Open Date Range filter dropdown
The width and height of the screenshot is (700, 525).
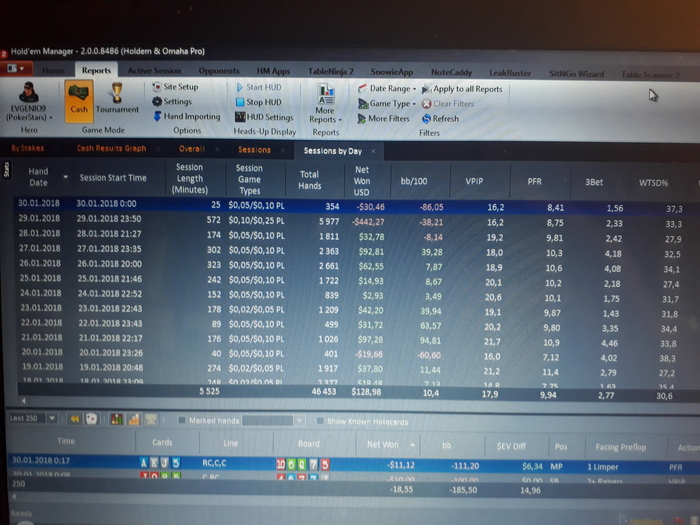pyautogui.click(x=387, y=88)
